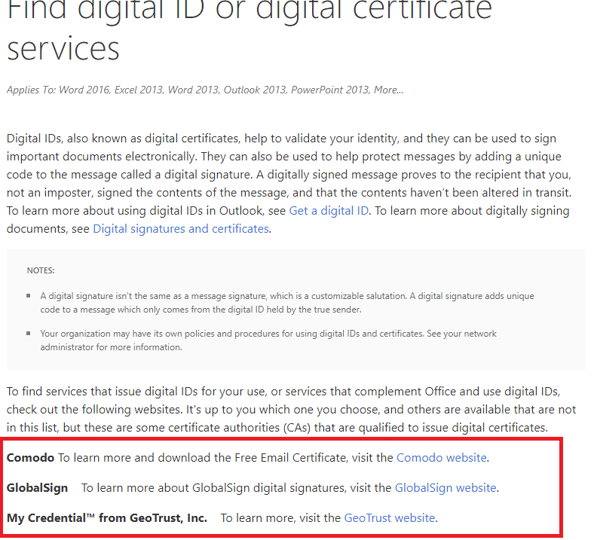
Task: Click the second note's square bullet
Action: pos(28,333)
